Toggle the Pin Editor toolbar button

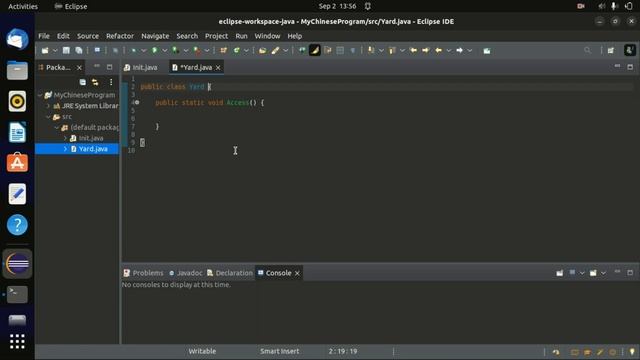click(x=487, y=51)
